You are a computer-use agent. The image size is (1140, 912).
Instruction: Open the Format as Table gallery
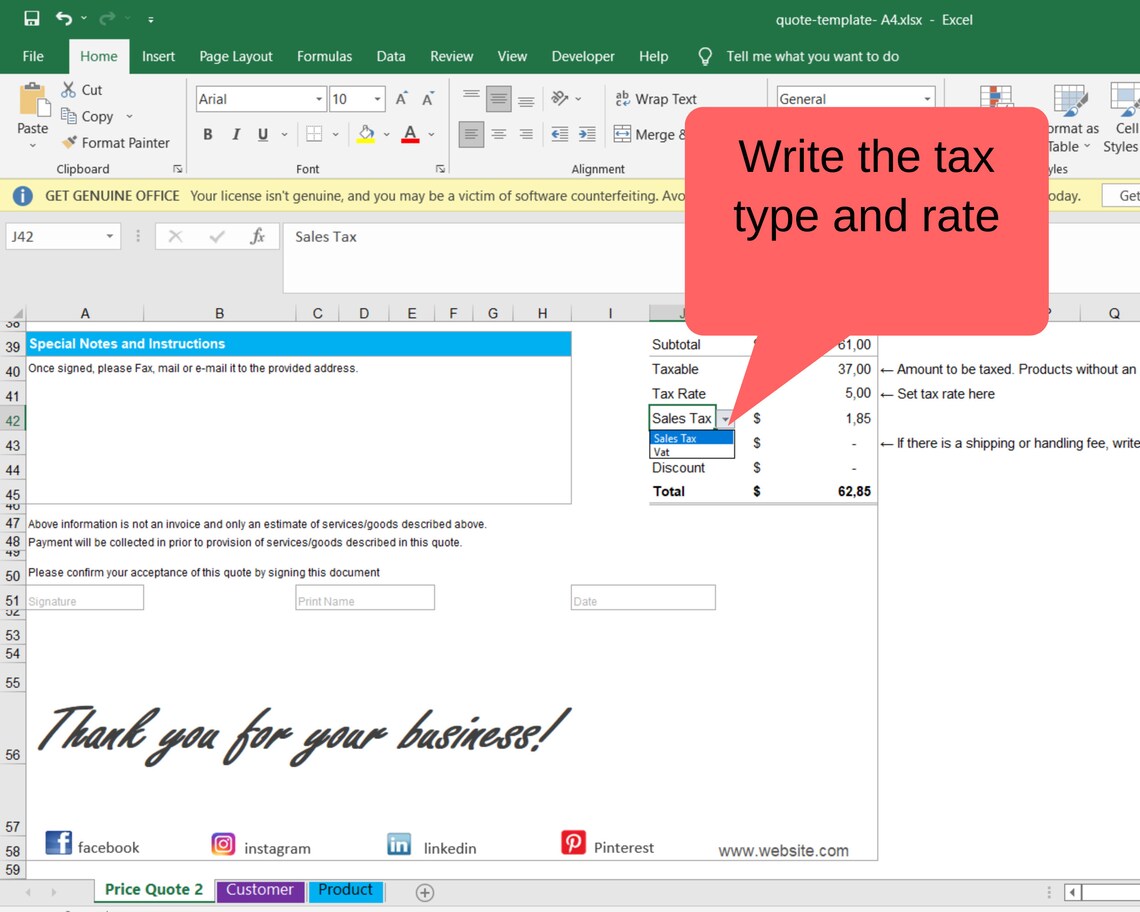point(1068,119)
